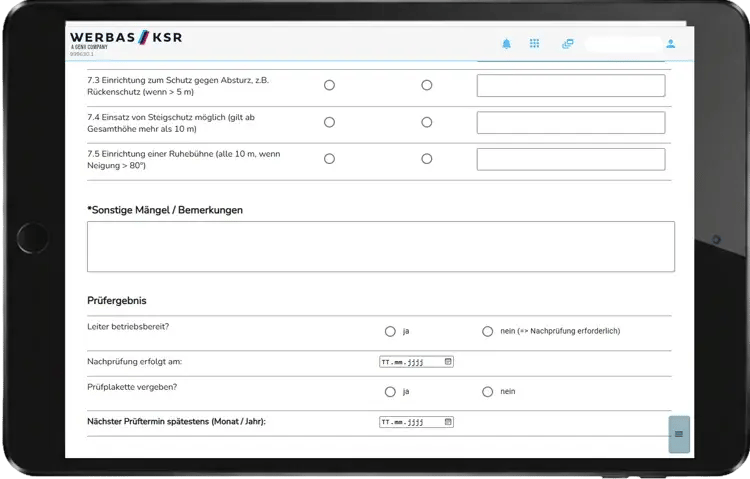Screen dimensions: 750x479
Task: Select 'nein' for Prüfplakette vergeben
Action: 488,392
